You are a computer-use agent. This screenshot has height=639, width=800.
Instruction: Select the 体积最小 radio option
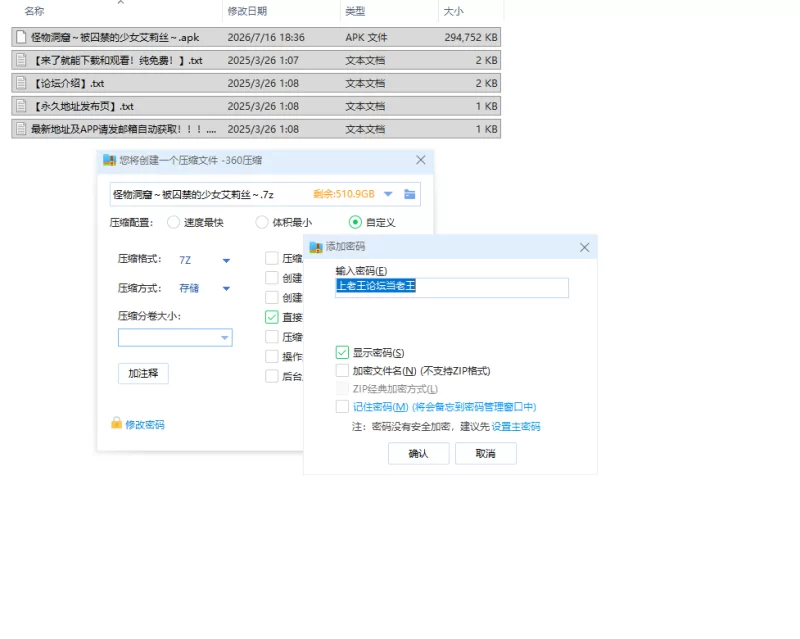[x=262, y=222]
